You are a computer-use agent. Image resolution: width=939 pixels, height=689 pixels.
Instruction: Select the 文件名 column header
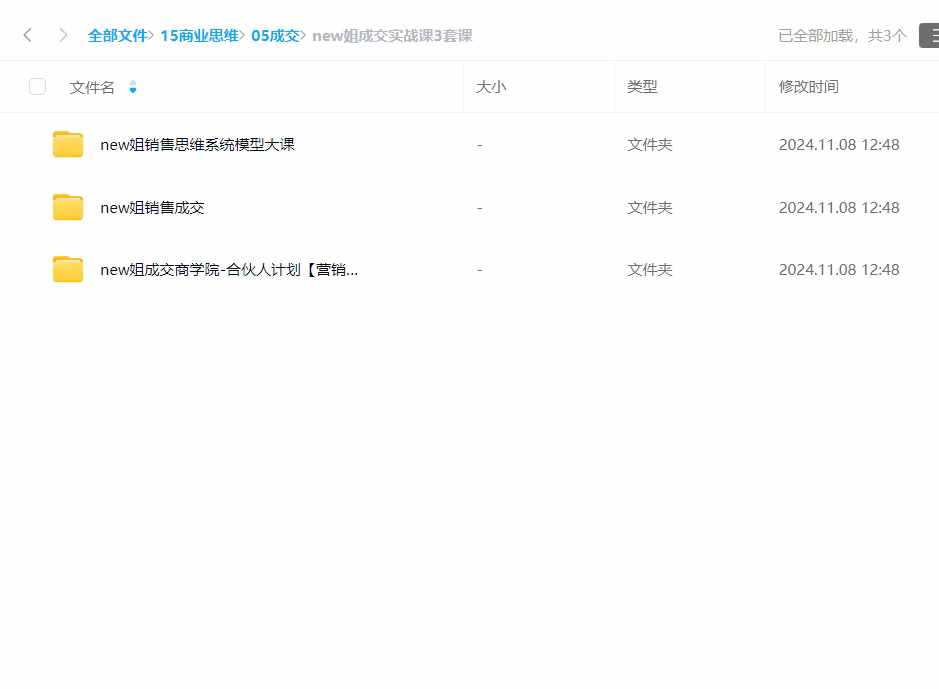click(92, 87)
